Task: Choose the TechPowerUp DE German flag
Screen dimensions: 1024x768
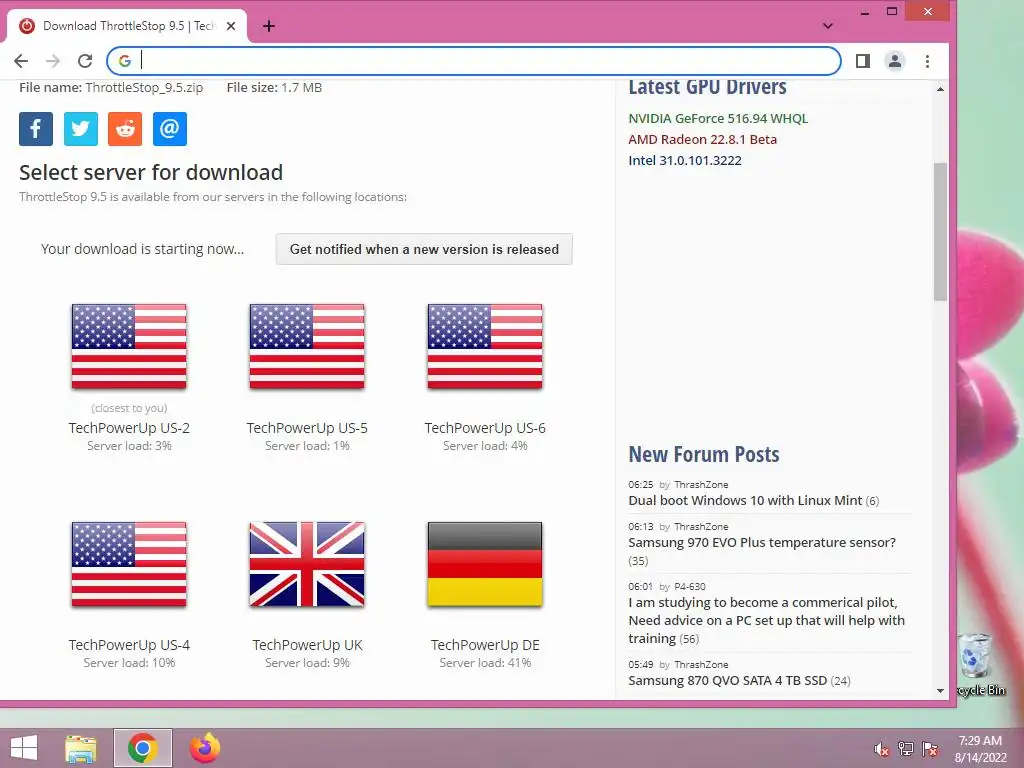Action: (485, 564)
